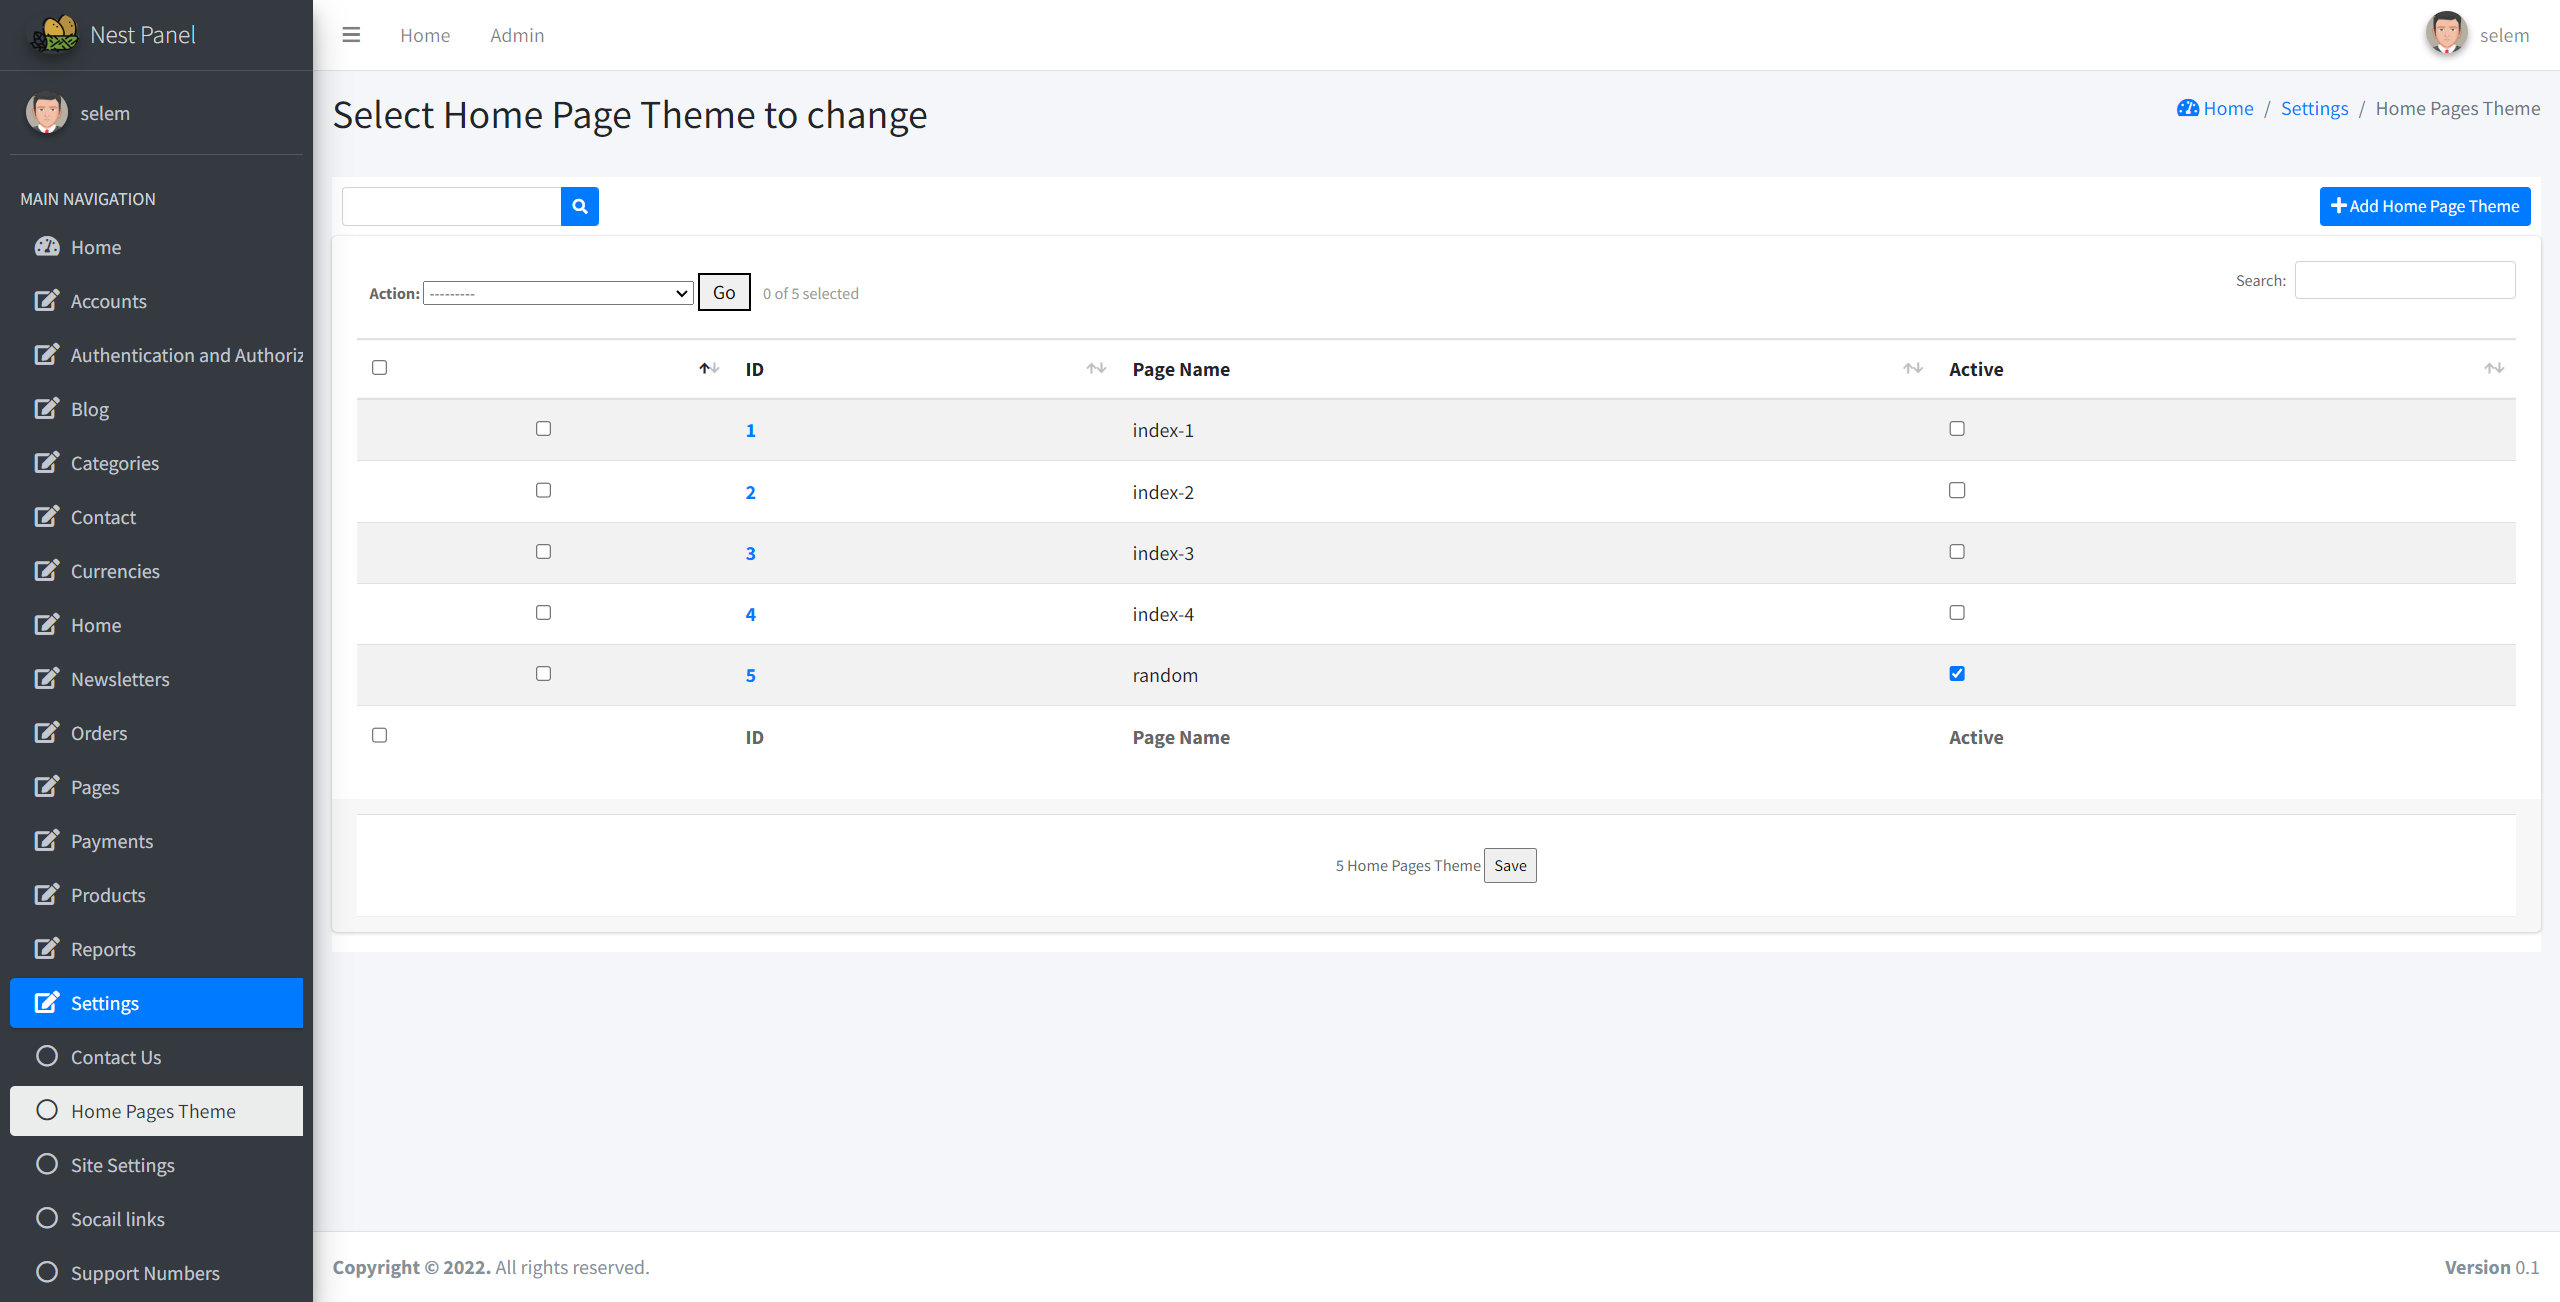Open the Action dropdown
Screen dimensions: 2560x1302
[x=558, y=293]
